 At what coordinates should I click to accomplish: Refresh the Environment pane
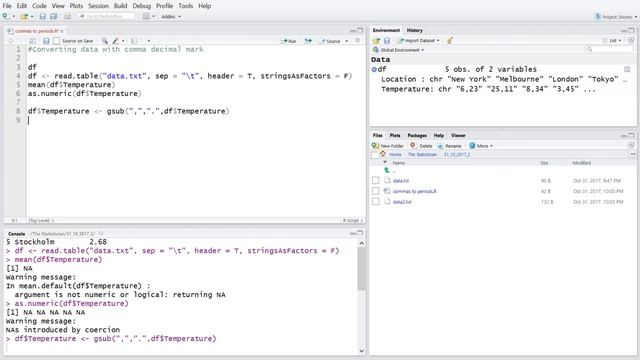point(631,40)
